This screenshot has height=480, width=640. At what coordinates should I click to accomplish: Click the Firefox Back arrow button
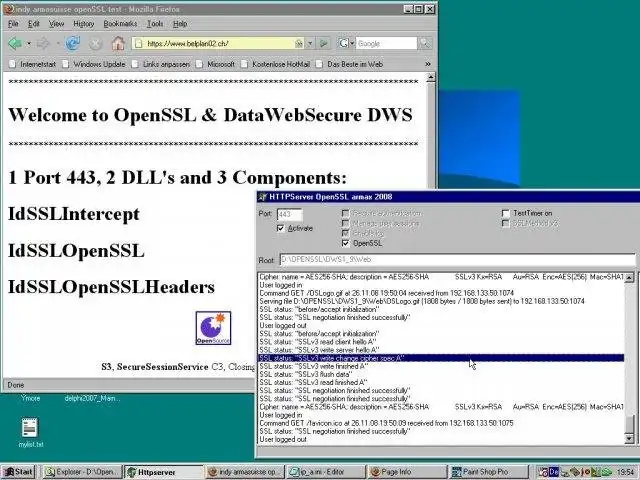[16, 43]
